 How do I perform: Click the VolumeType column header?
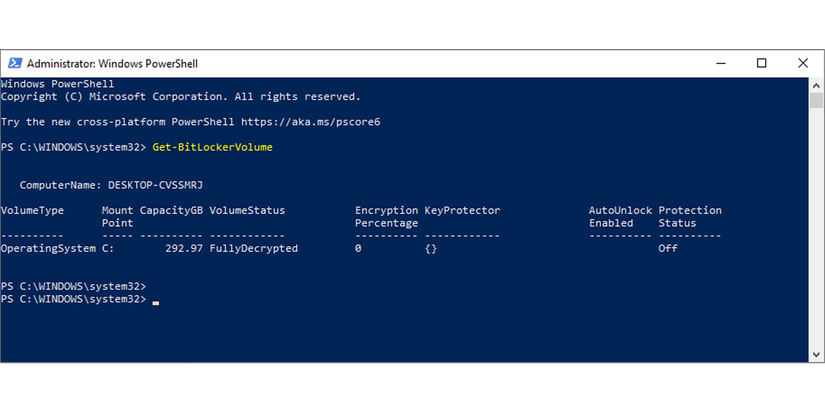point(32,211)
